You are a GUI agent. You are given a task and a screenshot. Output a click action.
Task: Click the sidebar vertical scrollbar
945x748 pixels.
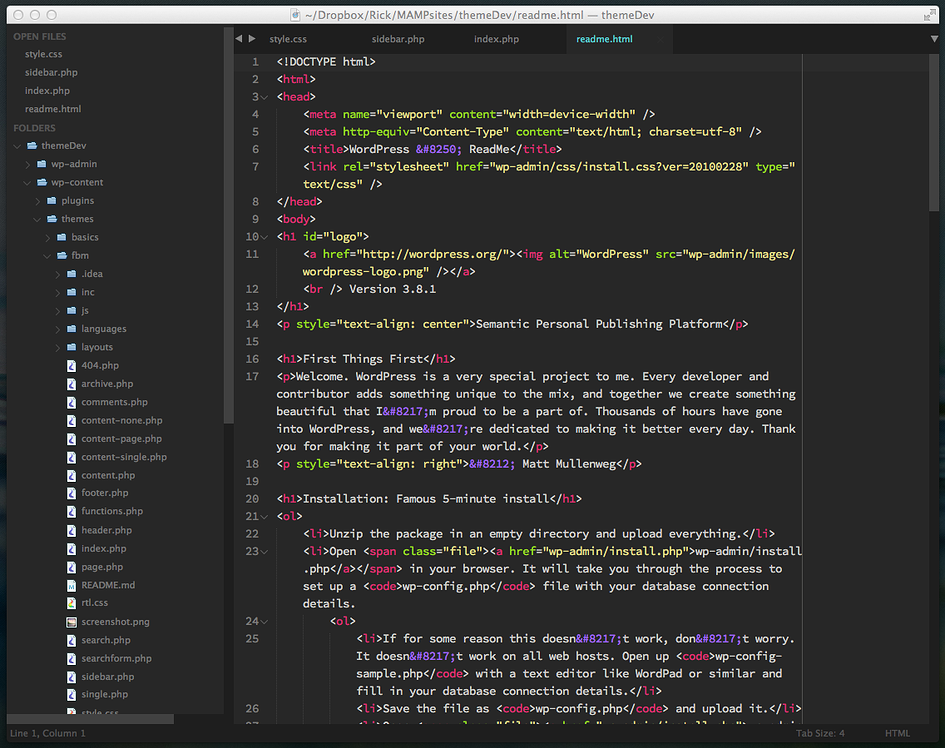click(228, 226)
